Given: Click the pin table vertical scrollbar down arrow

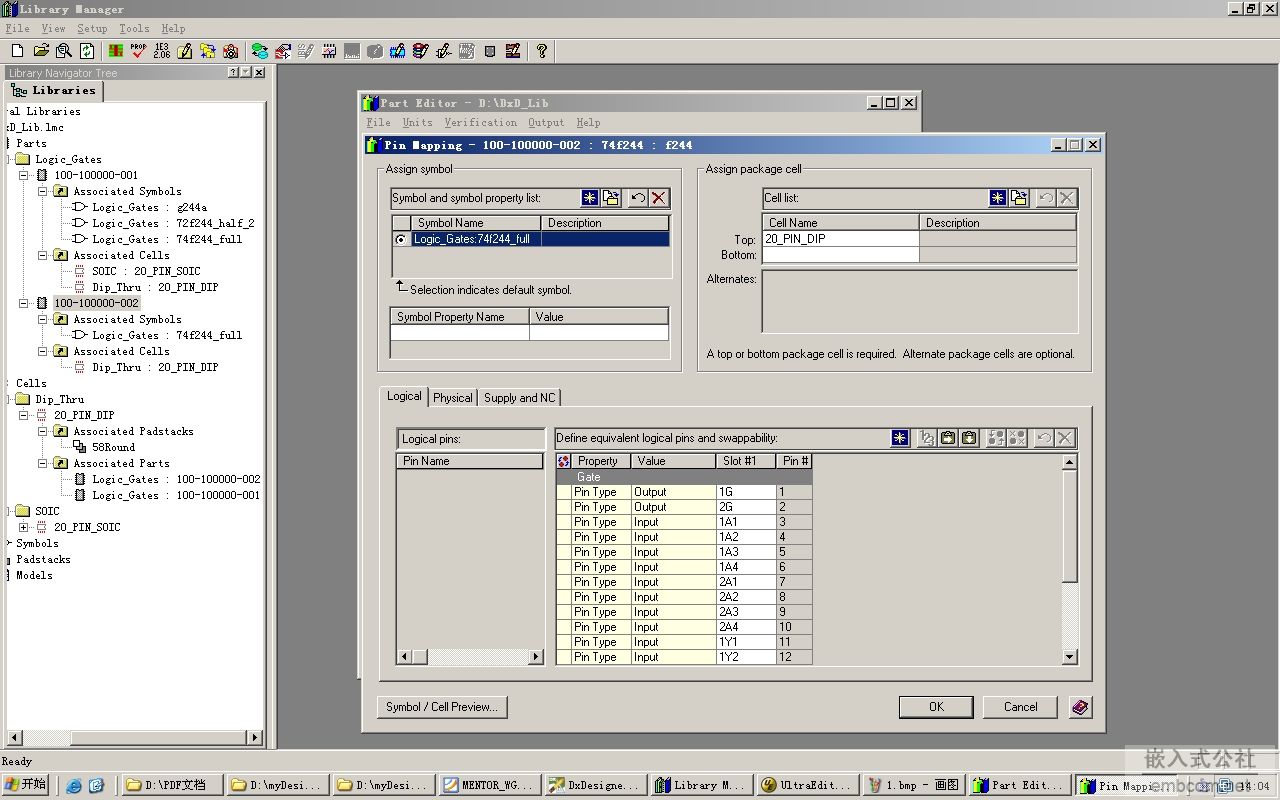Looking at the screenshot, I should coord(1070,657).
